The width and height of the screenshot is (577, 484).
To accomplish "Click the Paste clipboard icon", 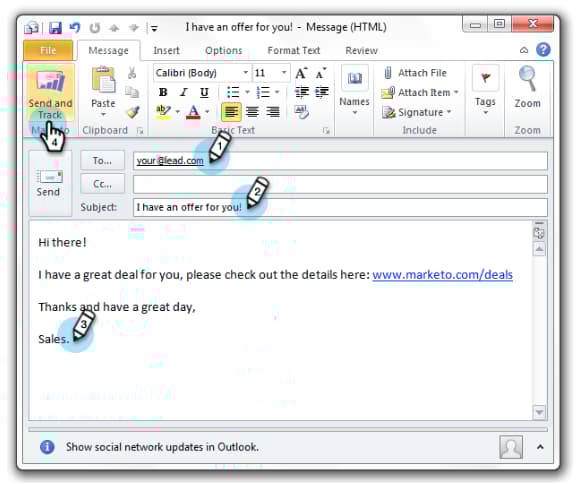I will click(103, 79).
